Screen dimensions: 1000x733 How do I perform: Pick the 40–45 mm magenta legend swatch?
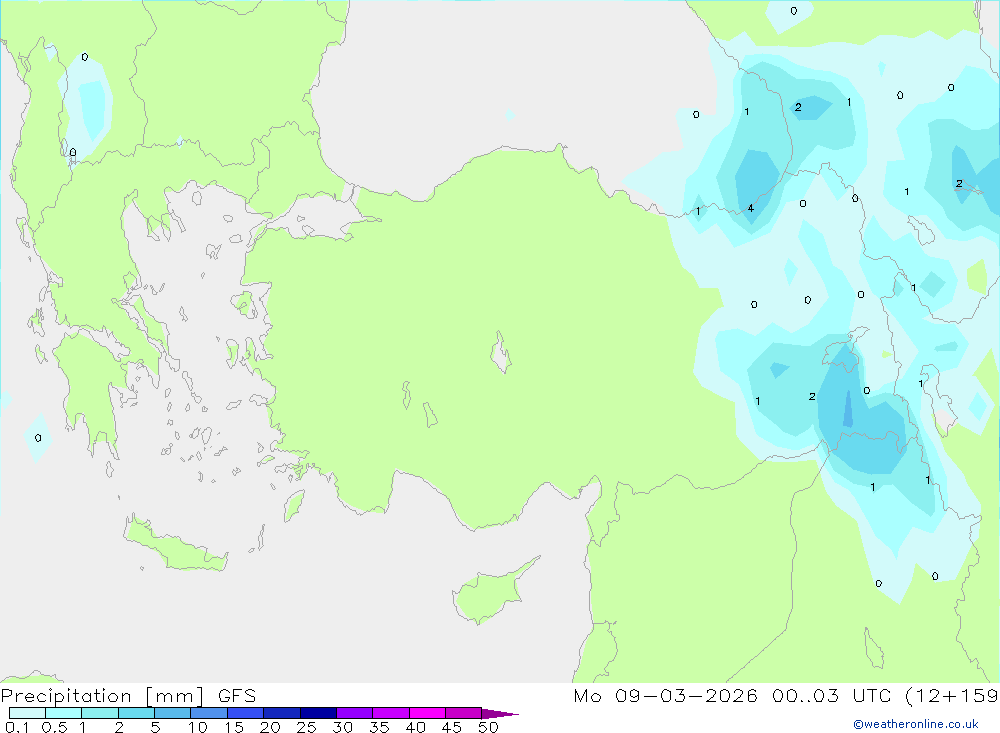[x=427, y=713]
